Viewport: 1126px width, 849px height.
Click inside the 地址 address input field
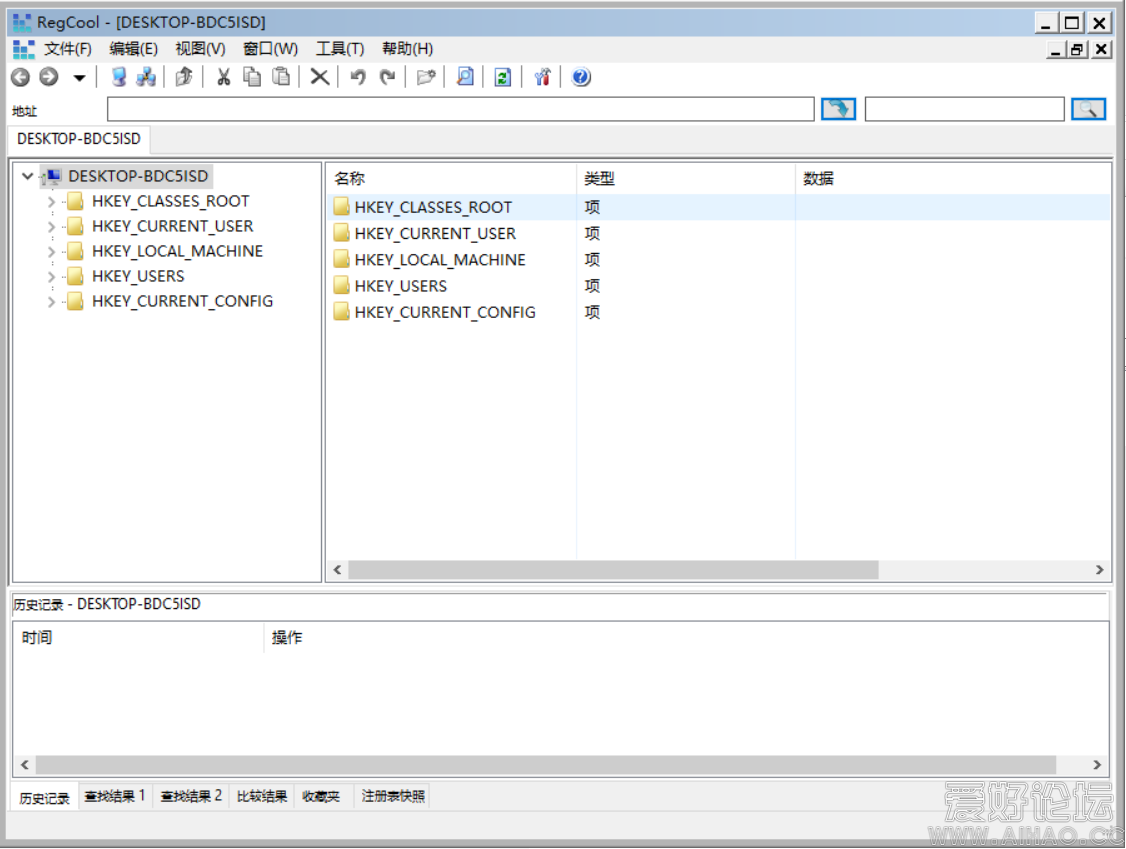pyautogui.click(x=460, y=110)
